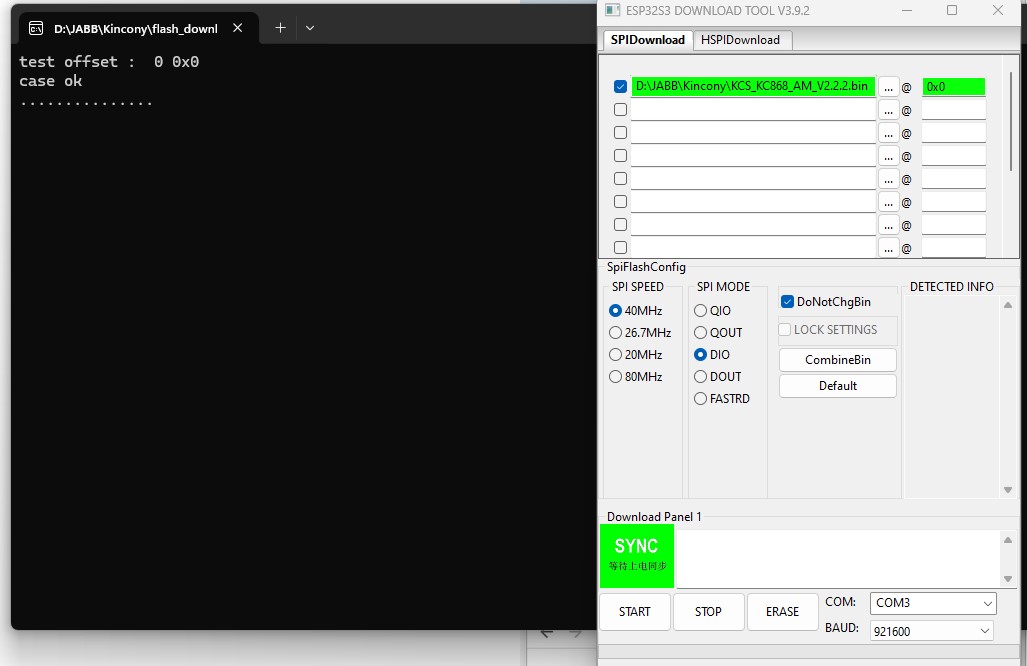Click DETECTED INFO scroll up arrow
The width and height of the screenshot is (1027, 666).
[1008, 305]
